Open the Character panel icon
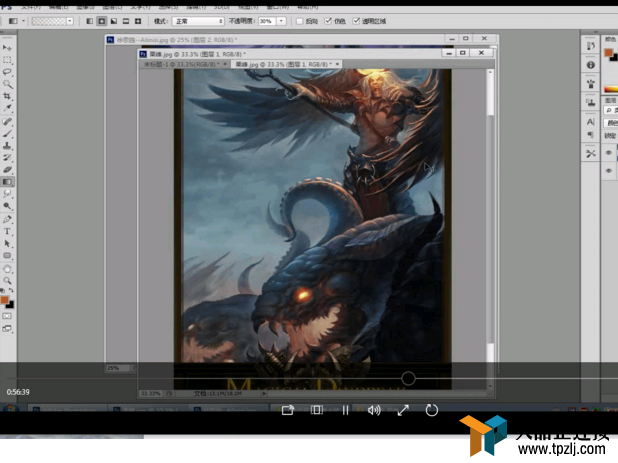618x463 pixels. point(590,122)
